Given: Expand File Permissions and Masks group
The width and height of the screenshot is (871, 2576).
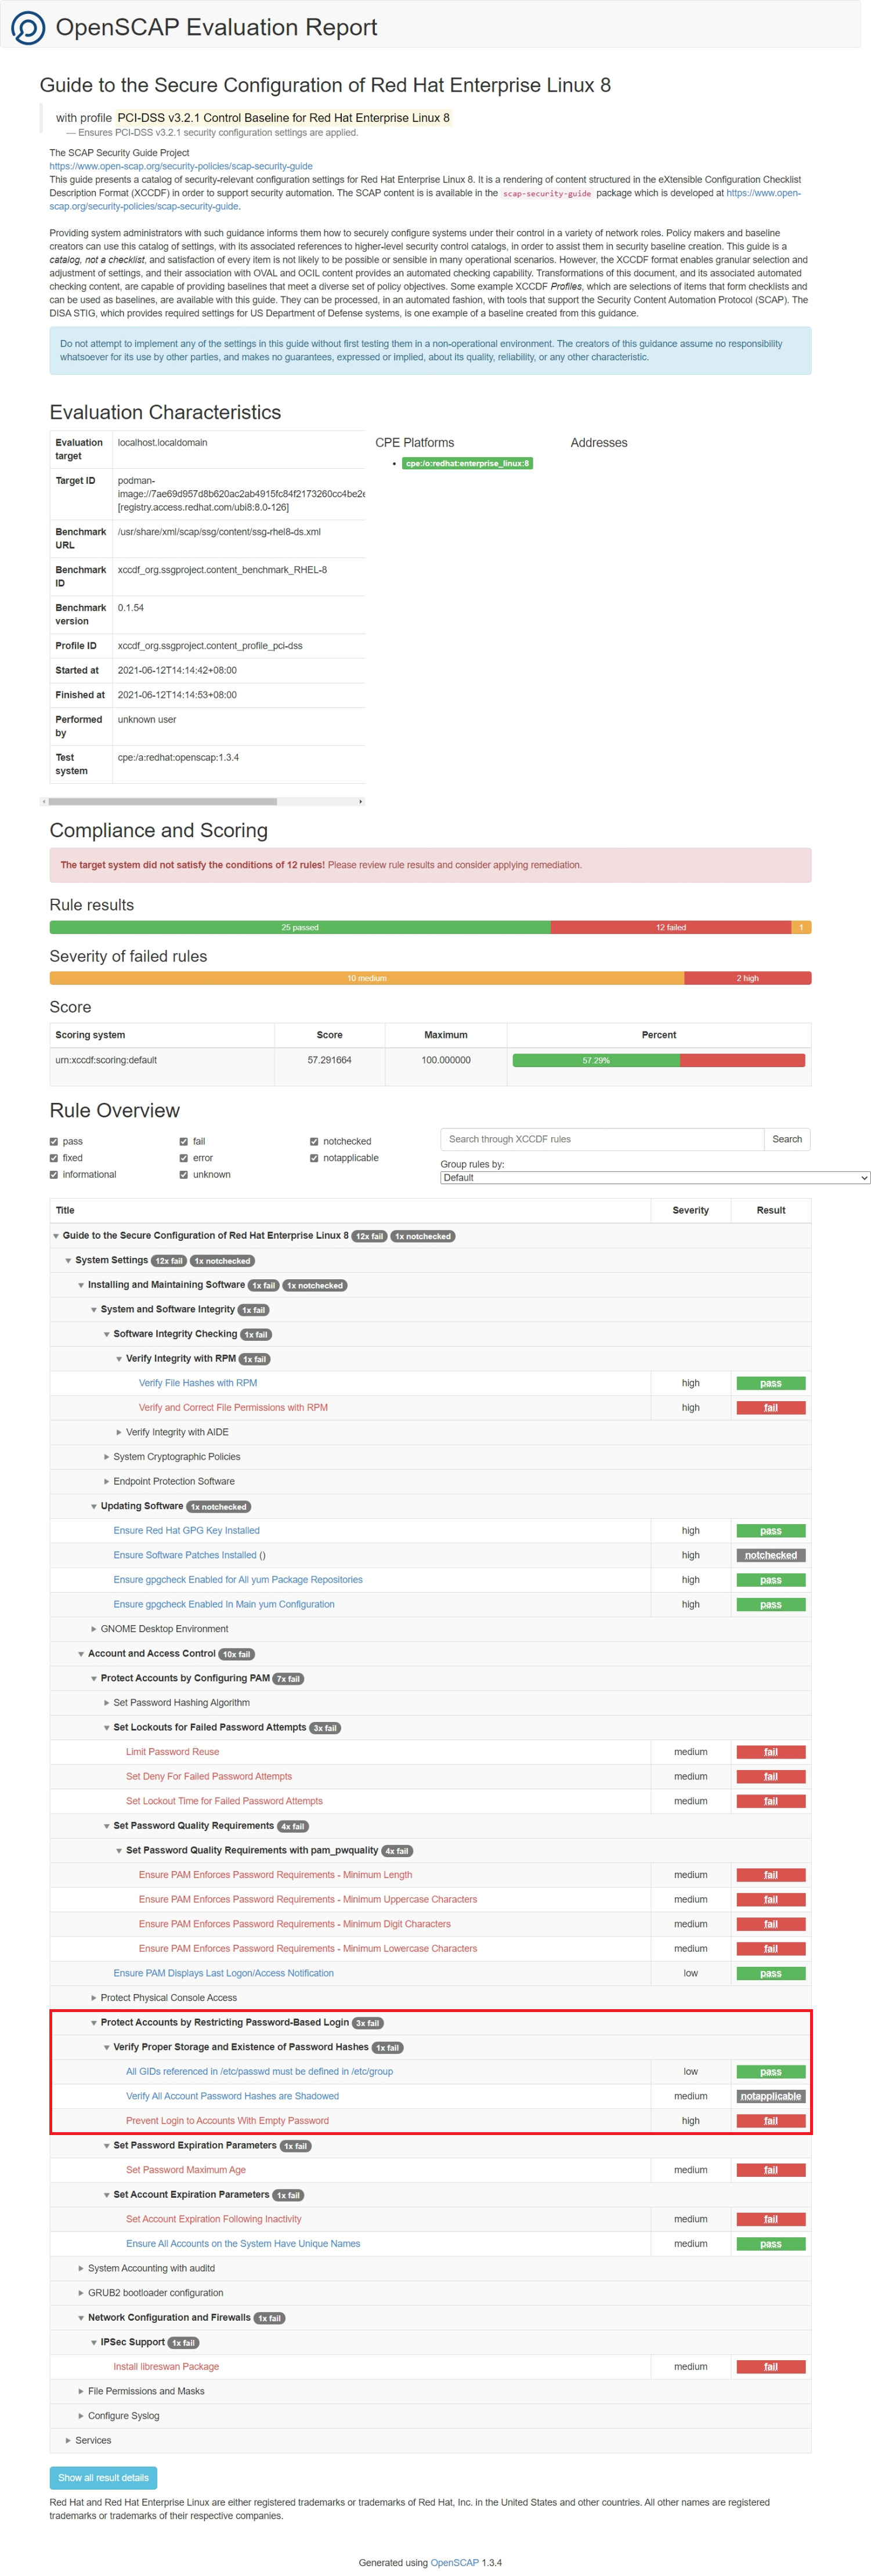Looking at the screenshot, I should coord(81,2391).
